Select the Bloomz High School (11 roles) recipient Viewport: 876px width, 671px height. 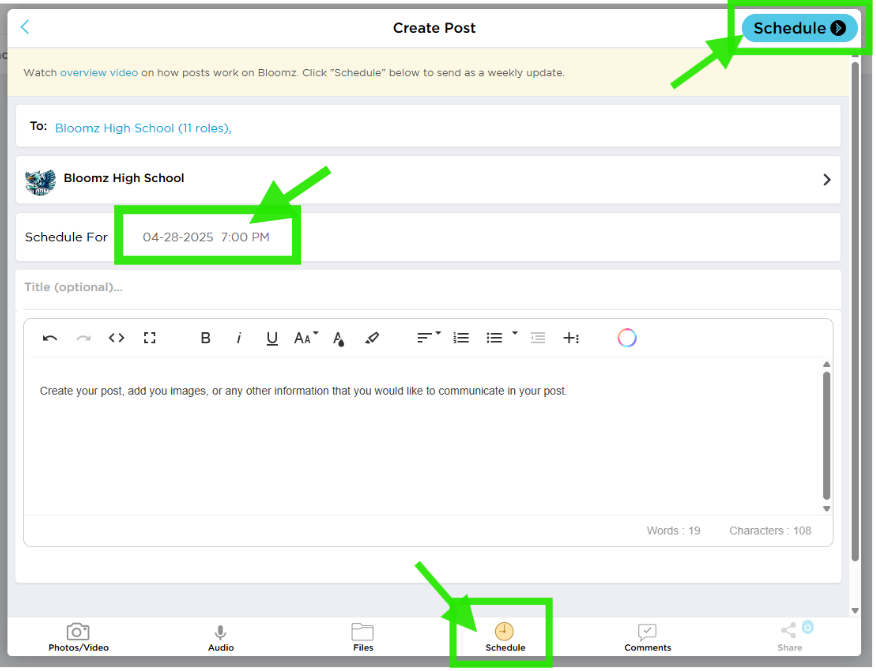pyautogui.click(x=143, y=128)
